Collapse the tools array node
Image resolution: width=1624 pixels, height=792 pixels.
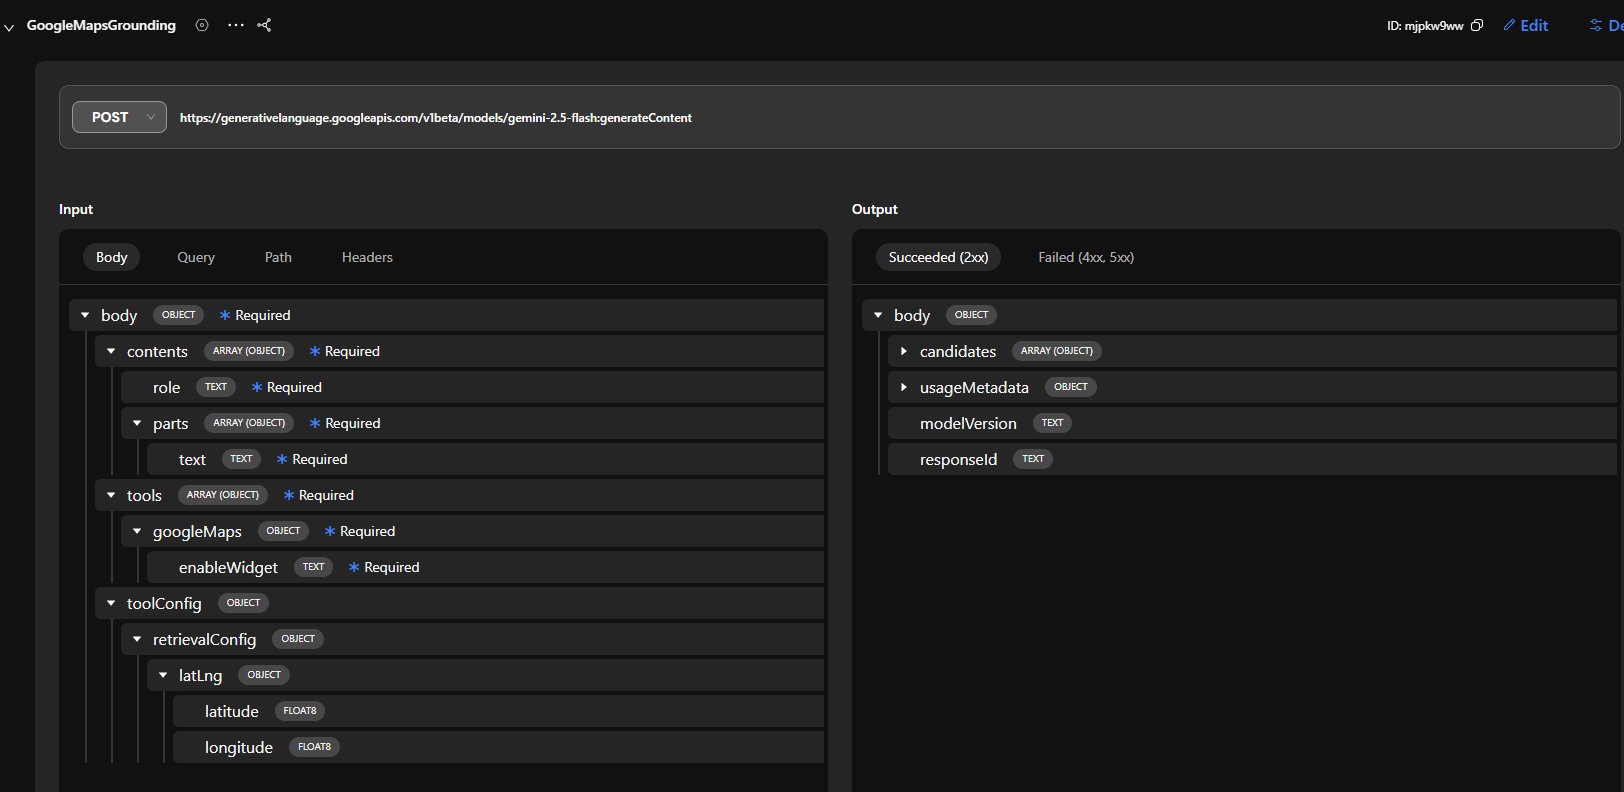coord(111,495)
